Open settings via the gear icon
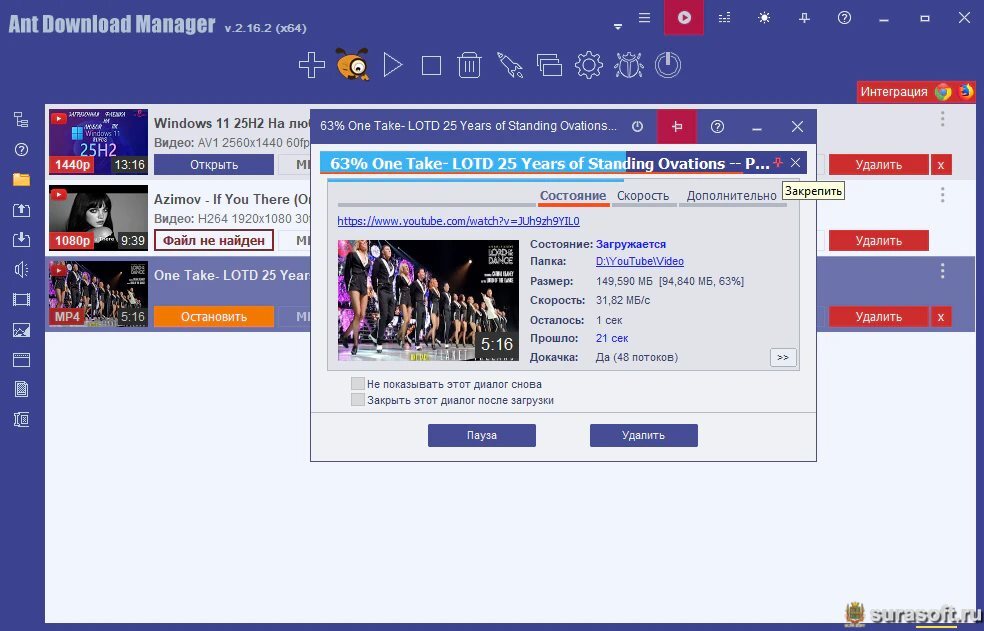 (588, 66)
